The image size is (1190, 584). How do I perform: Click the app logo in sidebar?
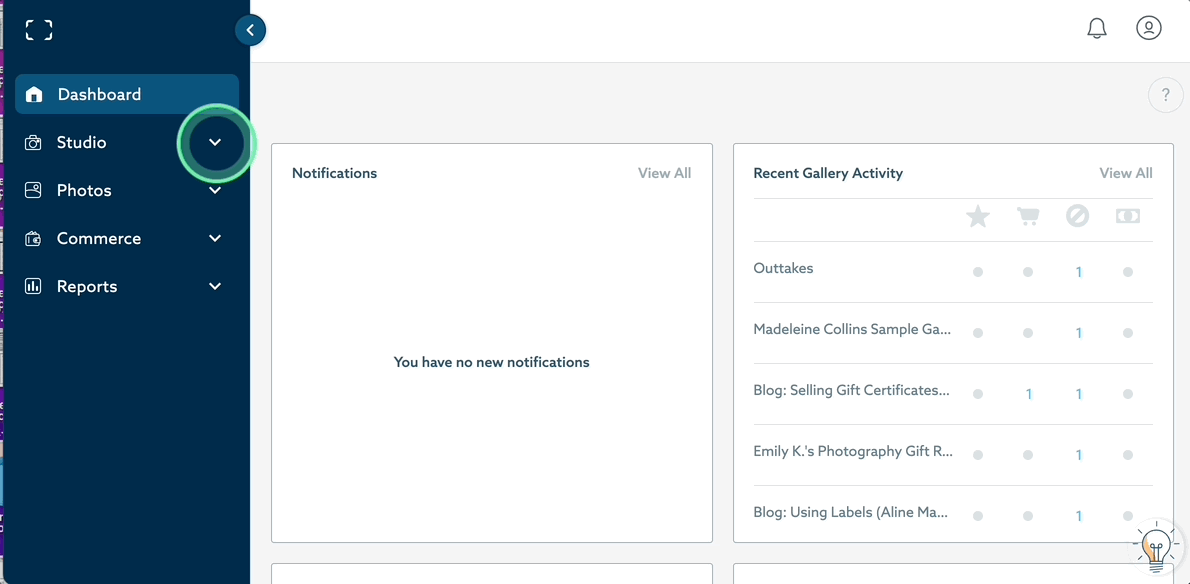[39, 30]
